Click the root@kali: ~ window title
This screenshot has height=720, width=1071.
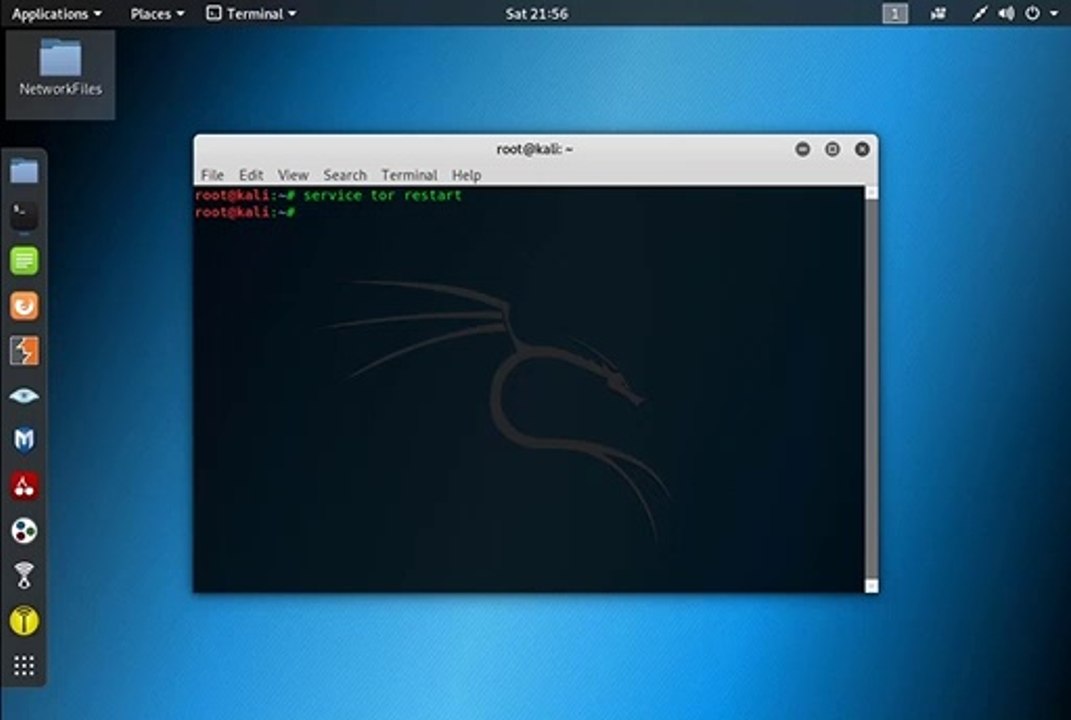535,149
